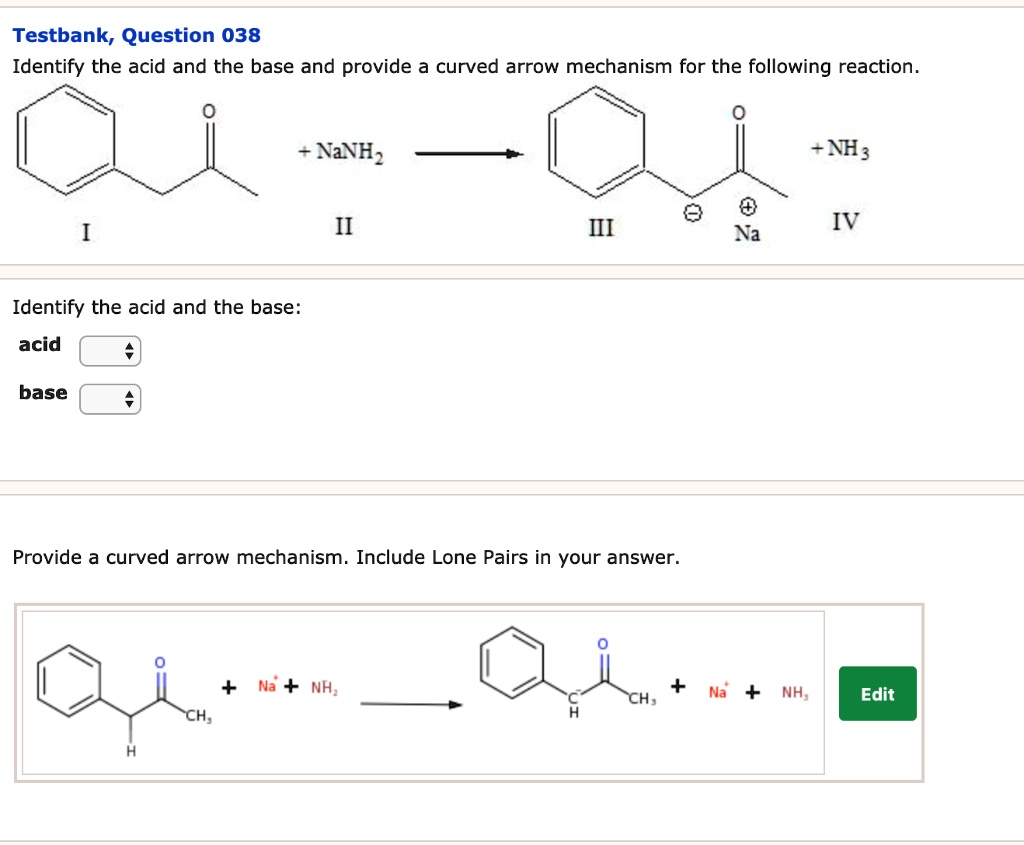Click the carbanion C-H label in the product structure
This screenshot has height=845, width=1024.
pyautogui.click(x=575, y=705)
